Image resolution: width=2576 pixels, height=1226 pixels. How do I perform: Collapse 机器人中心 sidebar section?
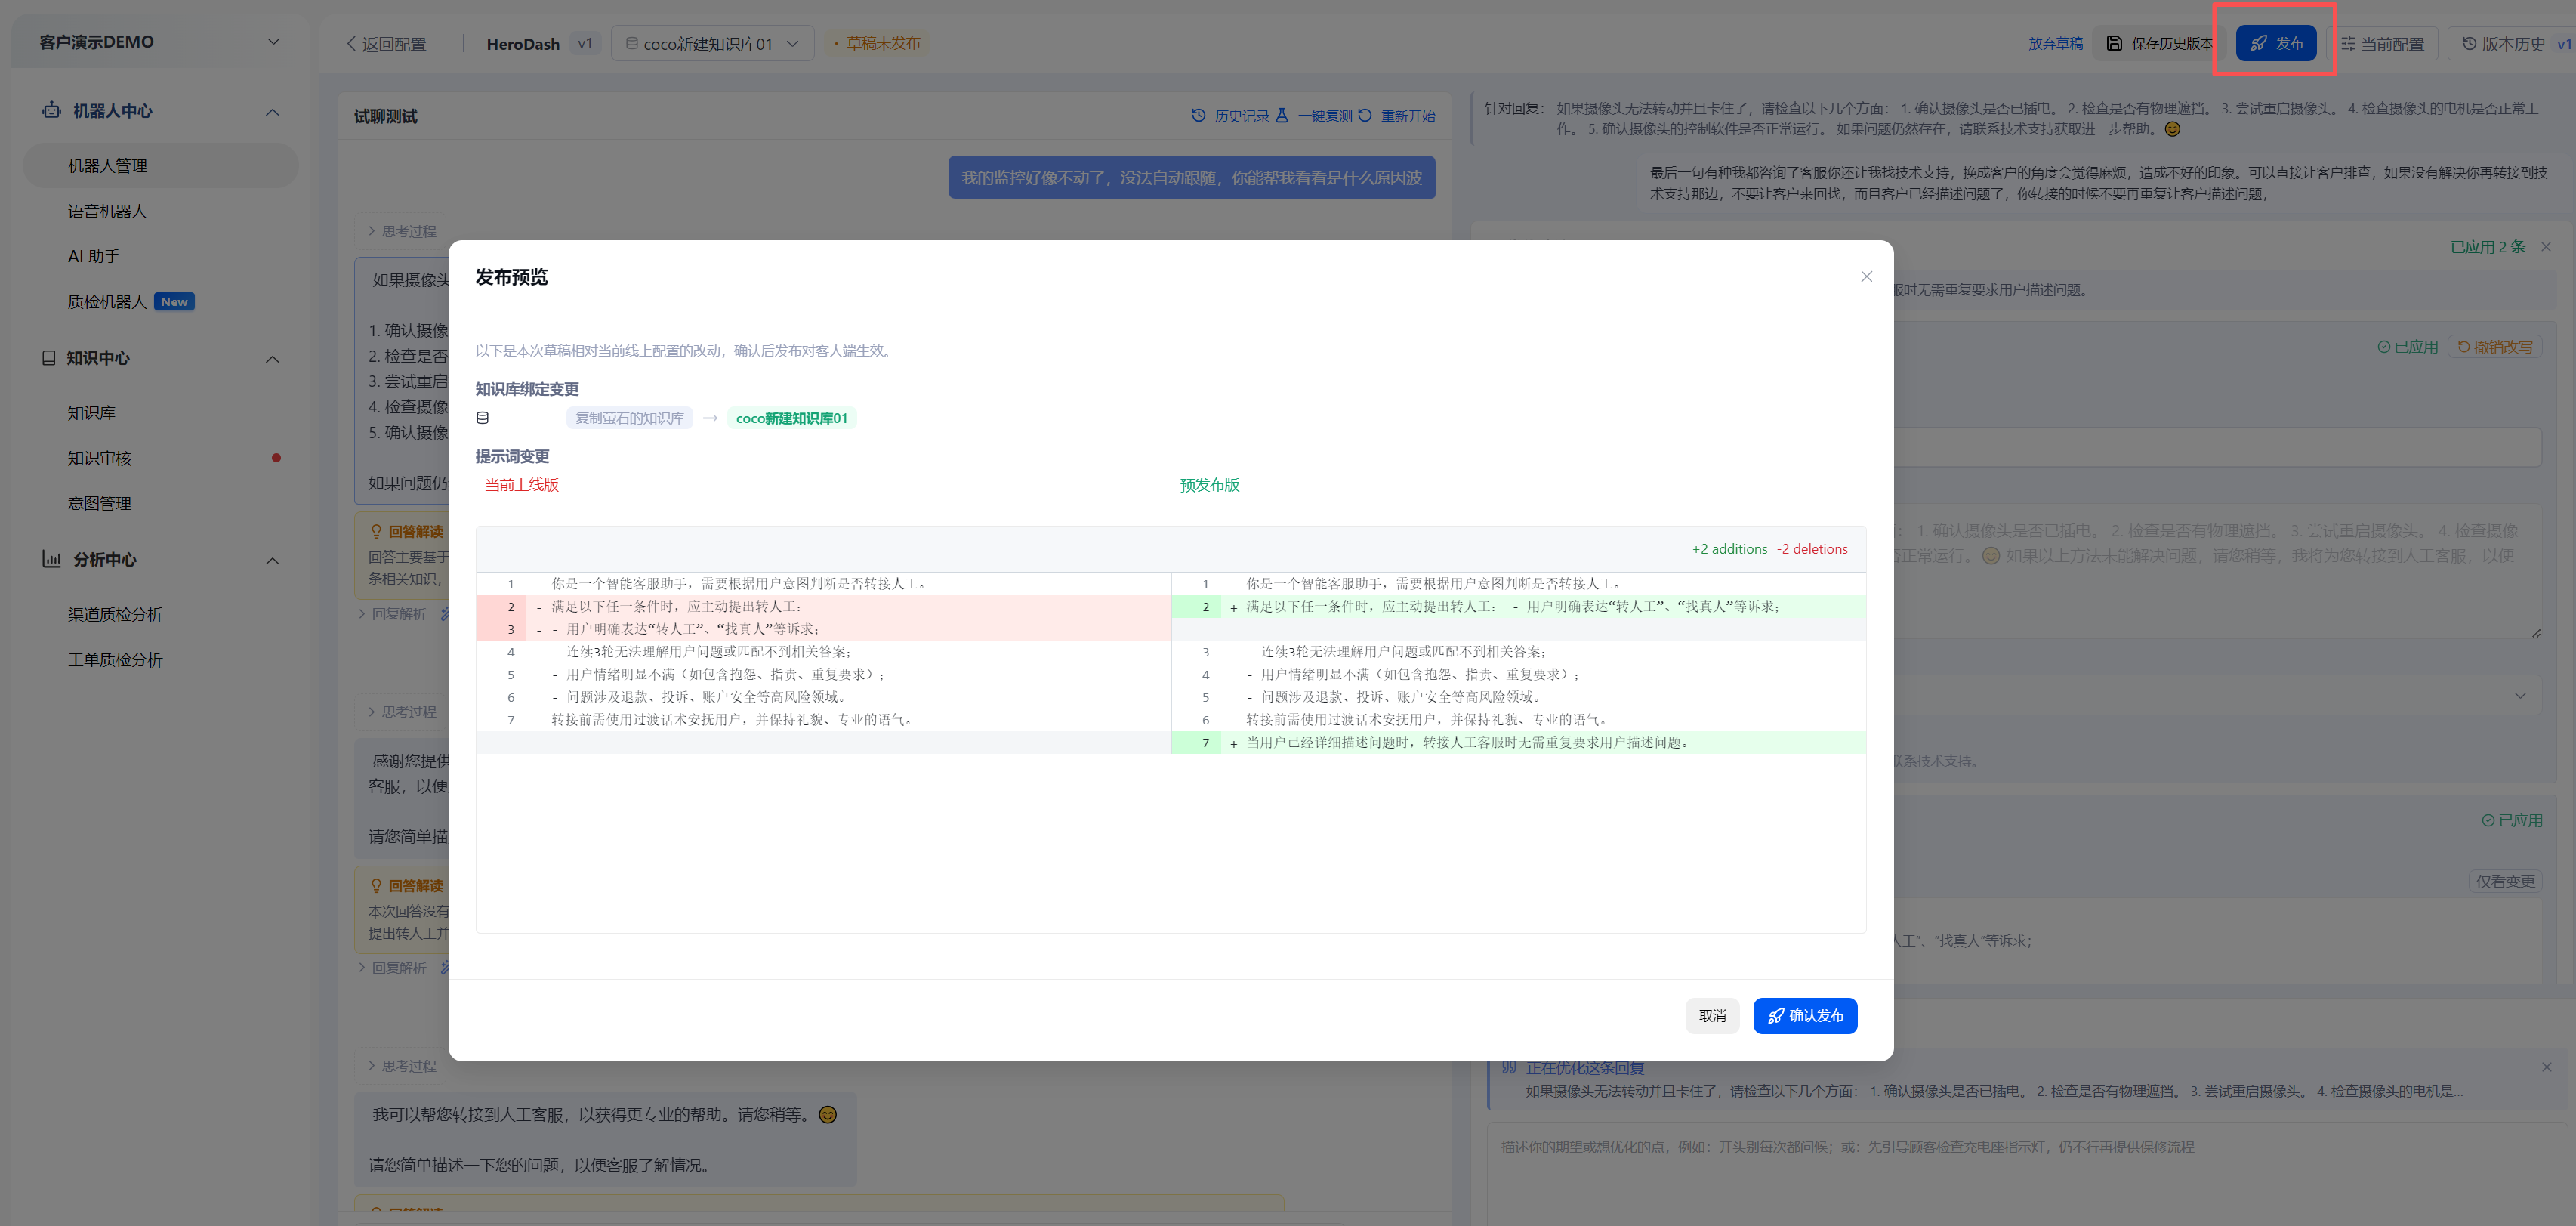click(272, 111)
